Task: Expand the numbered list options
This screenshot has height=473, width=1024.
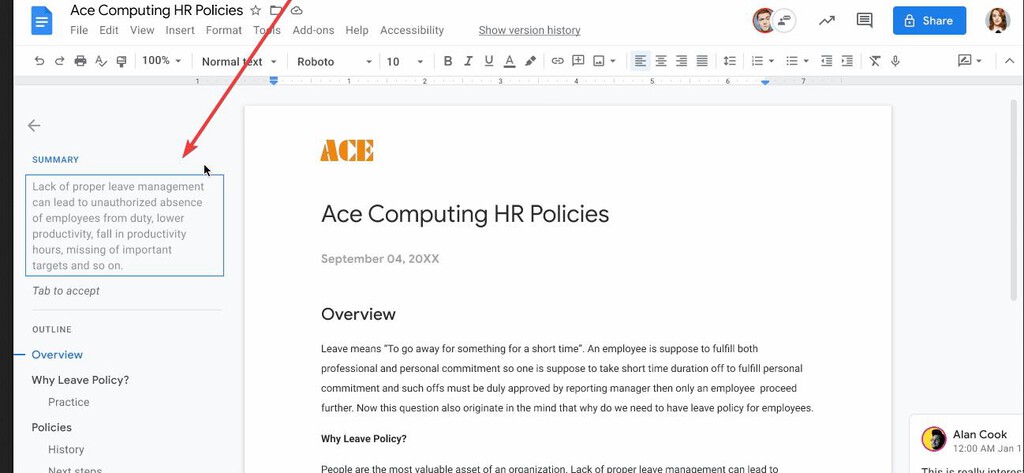Action: click(771, 61)
